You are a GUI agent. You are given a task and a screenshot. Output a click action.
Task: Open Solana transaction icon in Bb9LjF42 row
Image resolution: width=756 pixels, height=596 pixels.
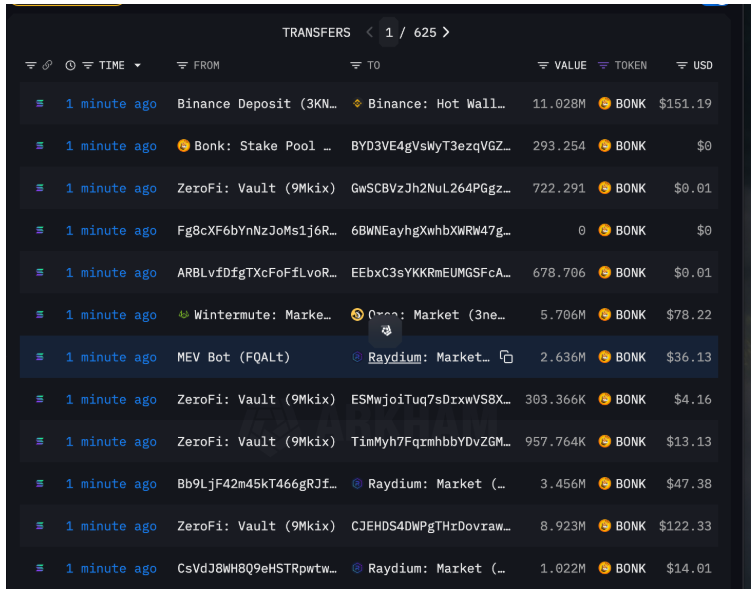click(x=40, y=484)
